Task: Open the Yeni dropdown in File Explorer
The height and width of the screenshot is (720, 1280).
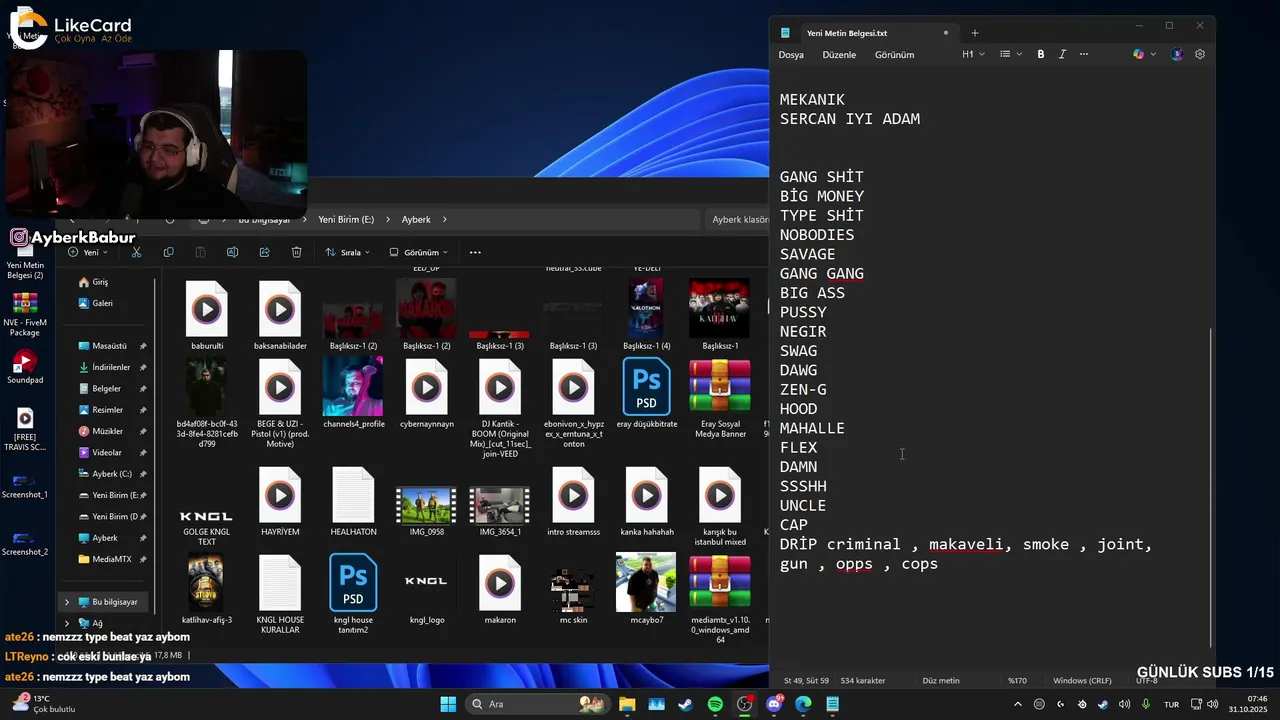Action: (87, 252)
